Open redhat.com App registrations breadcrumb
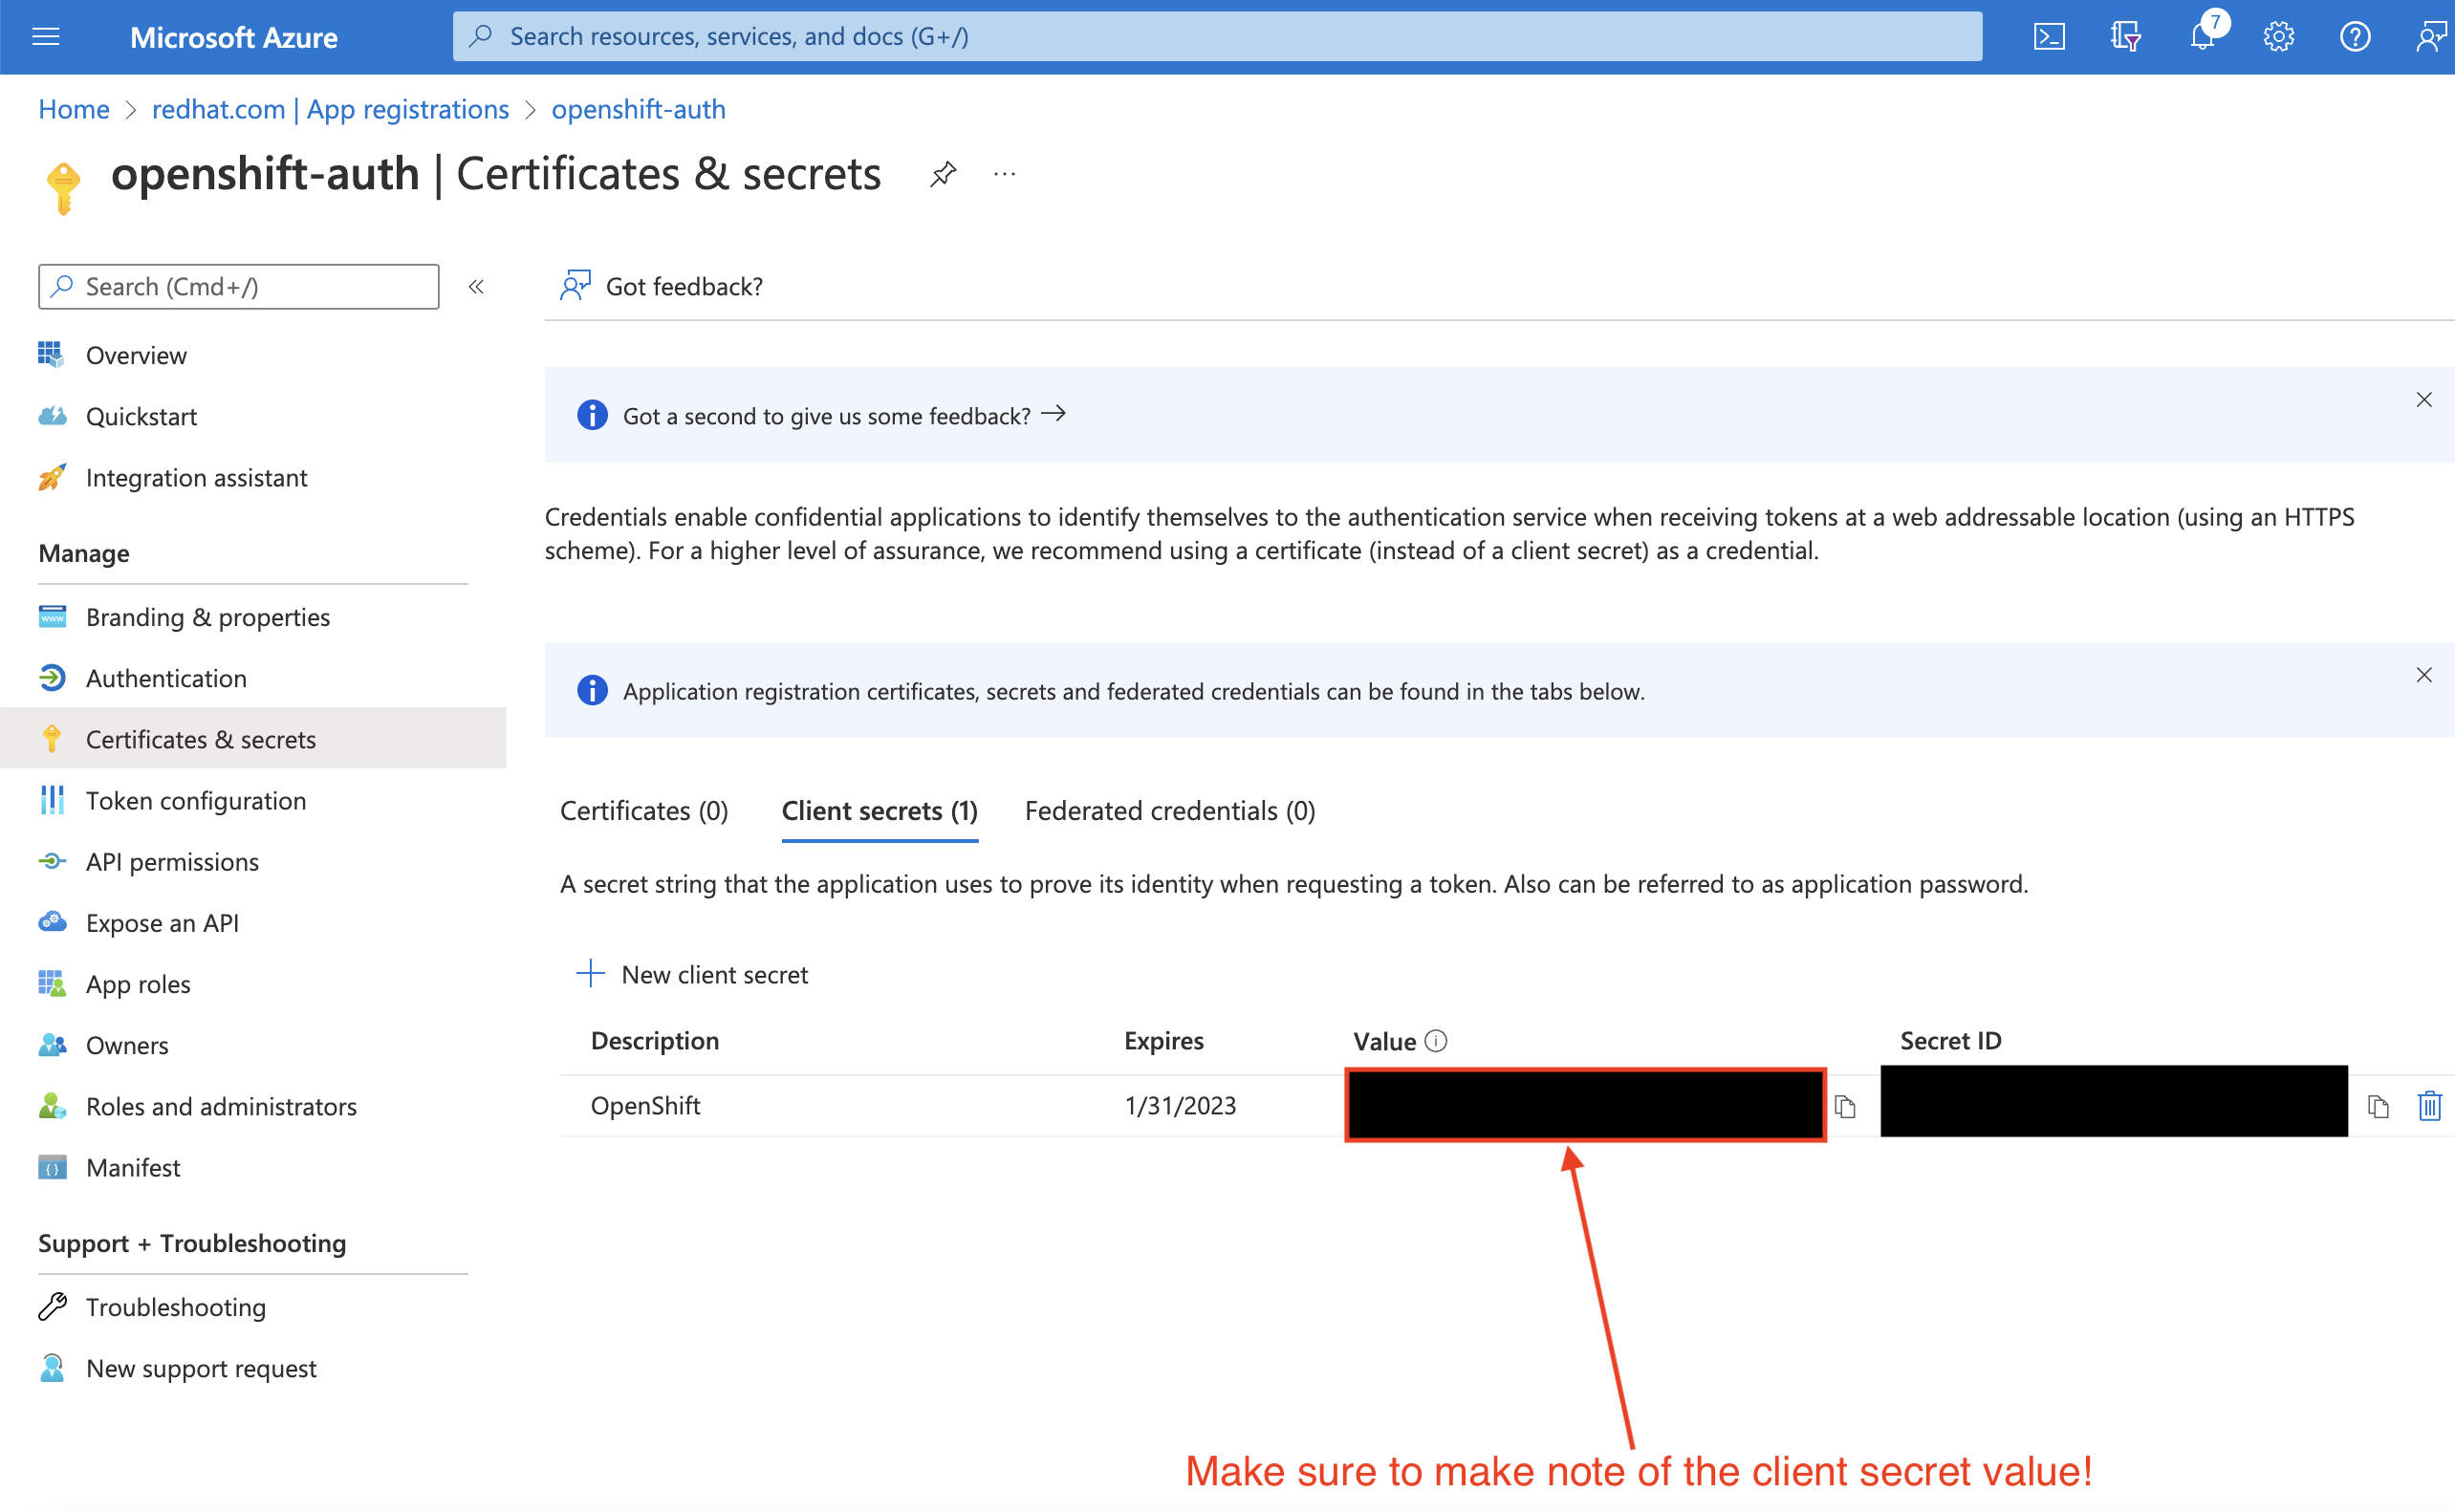Viewport: 2455px width, 1512px height. [x=330, y=109]
